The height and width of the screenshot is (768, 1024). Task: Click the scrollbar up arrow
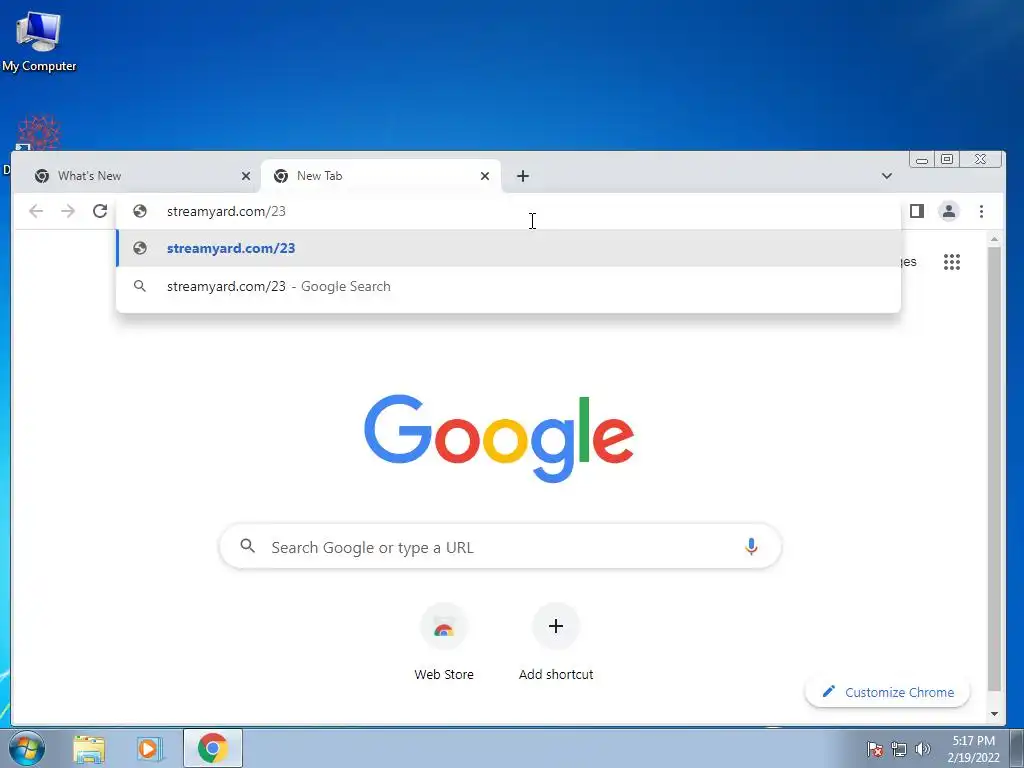click(x=994, y=240)
